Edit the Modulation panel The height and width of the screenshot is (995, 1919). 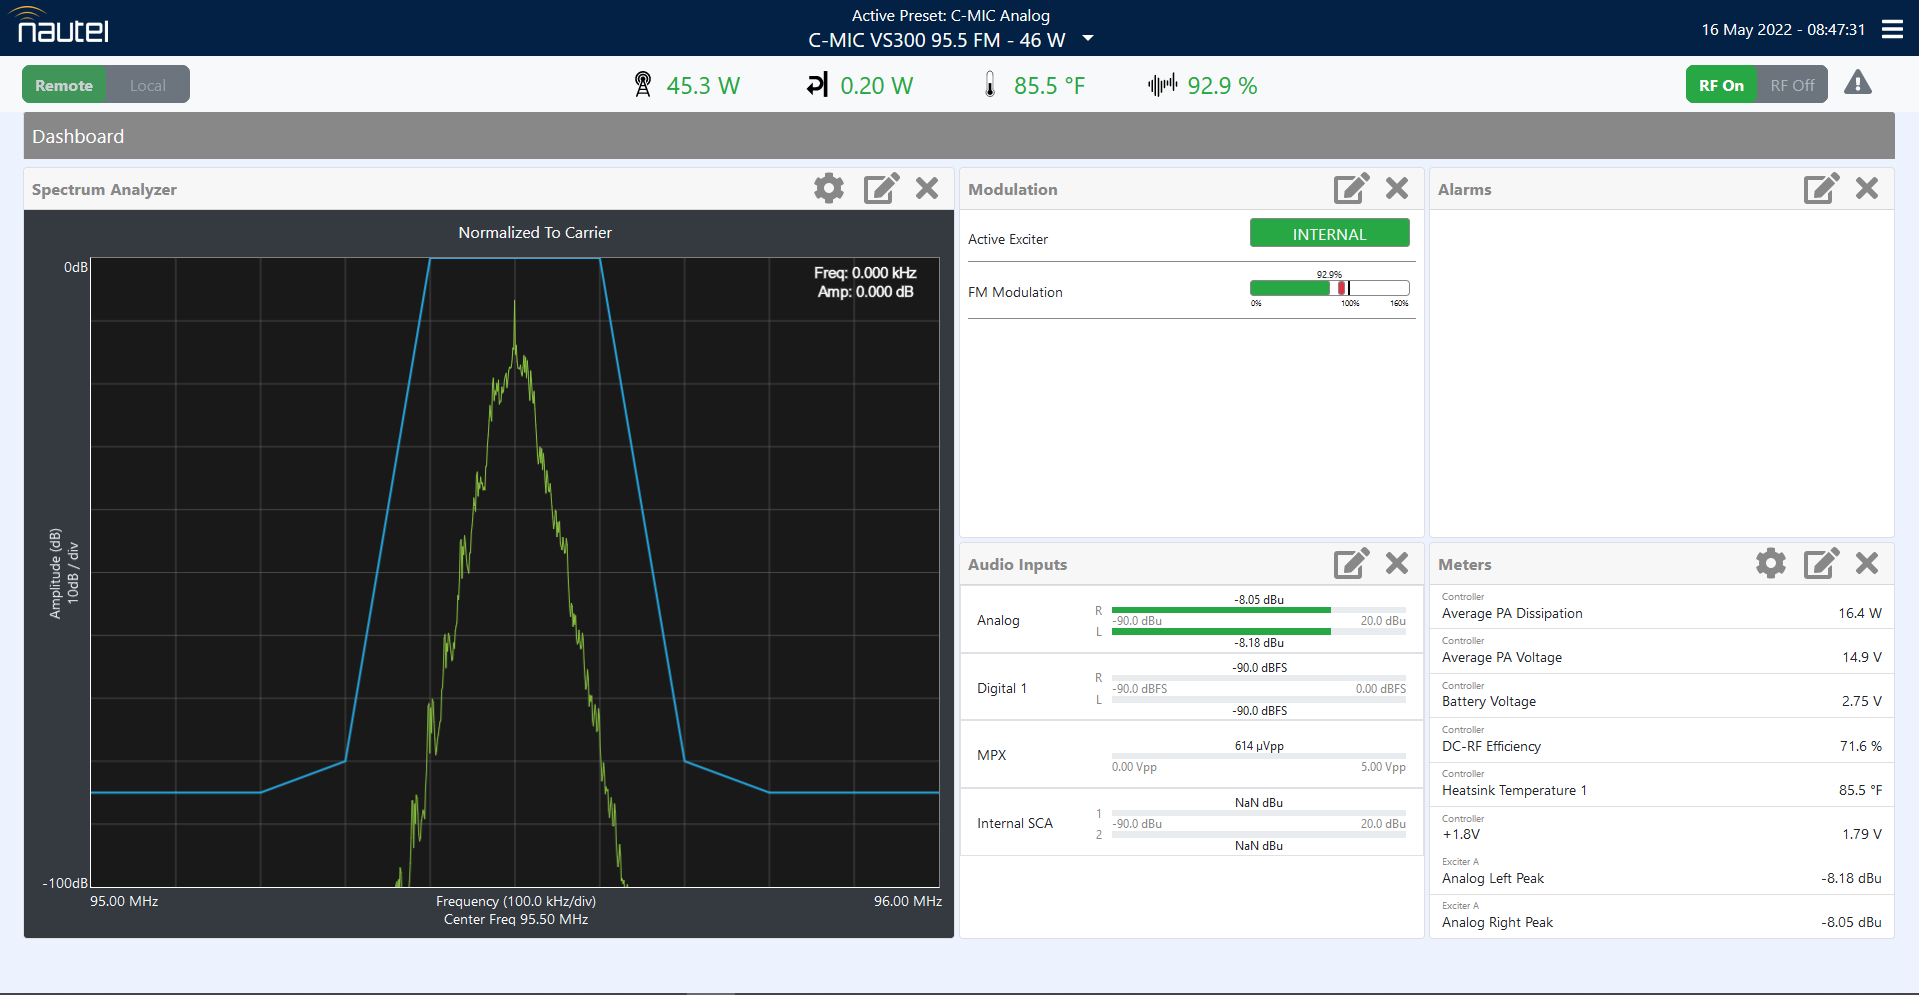coord(1351,188)
